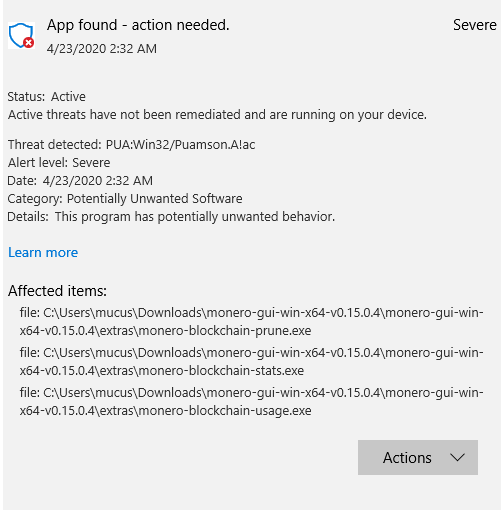Click the 'Affected items:' heading
This screenshot has height=513, width=502.
click(57, 291)
